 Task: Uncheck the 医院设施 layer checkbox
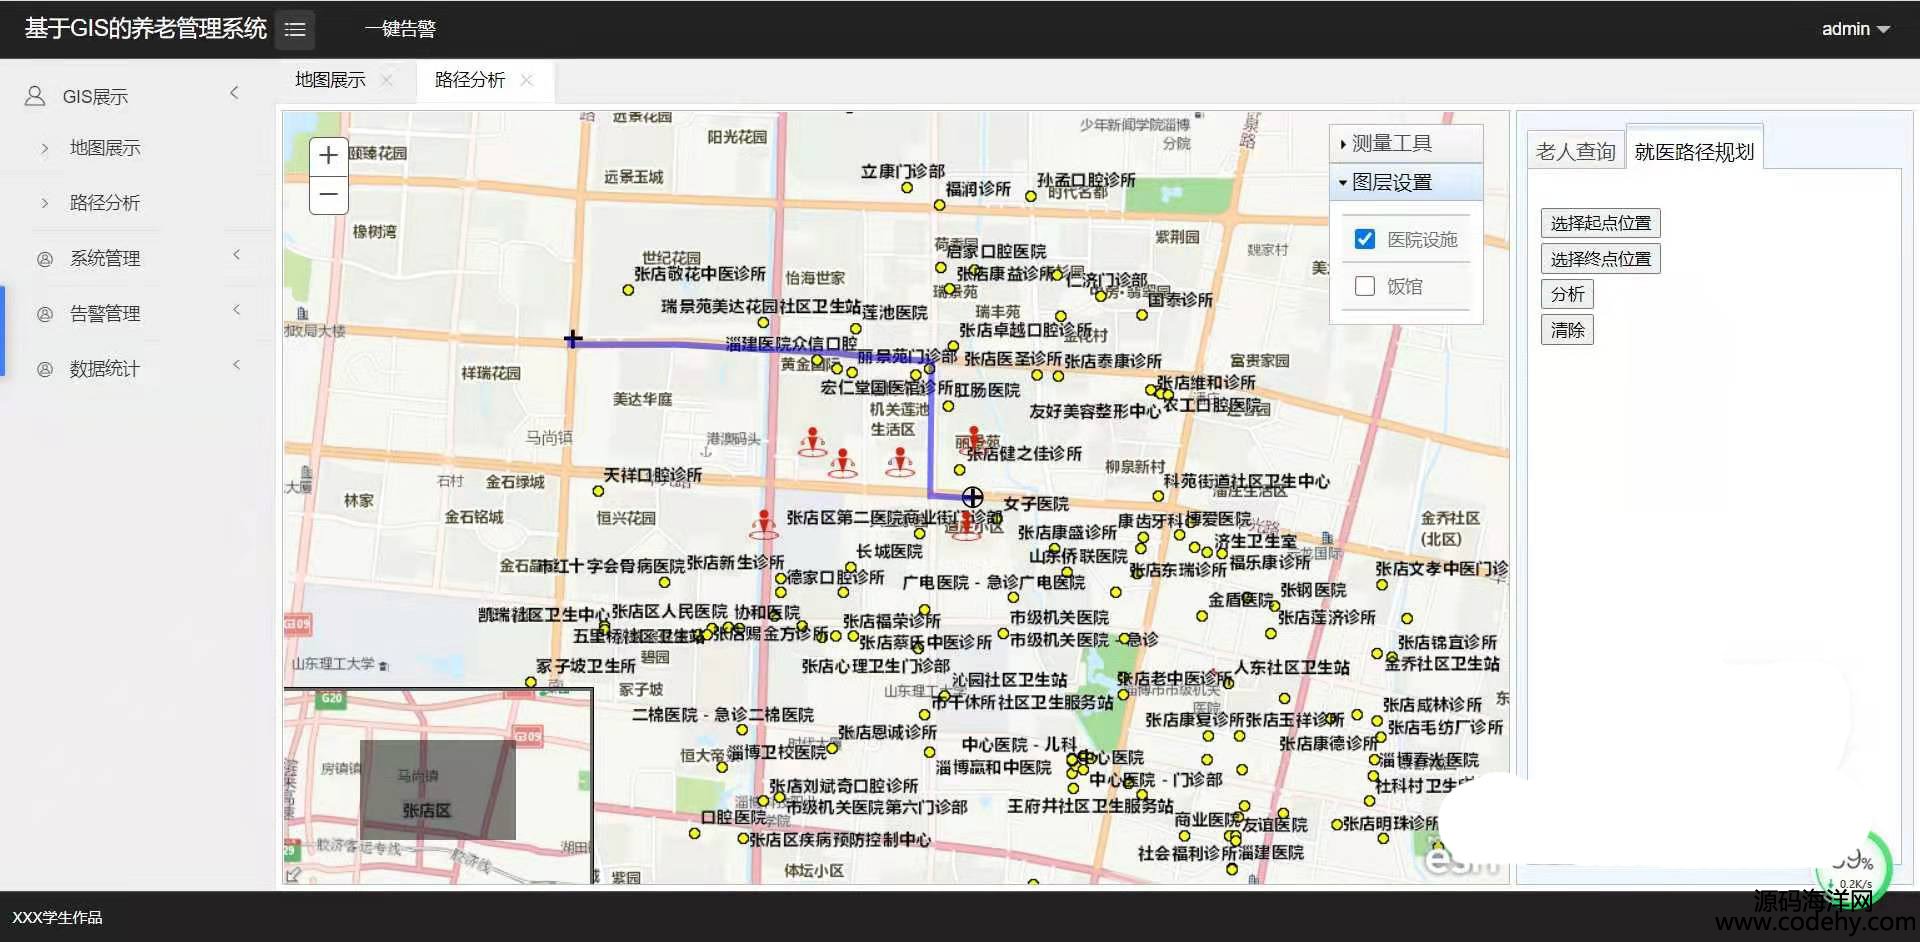click(x=1364, y=239)
